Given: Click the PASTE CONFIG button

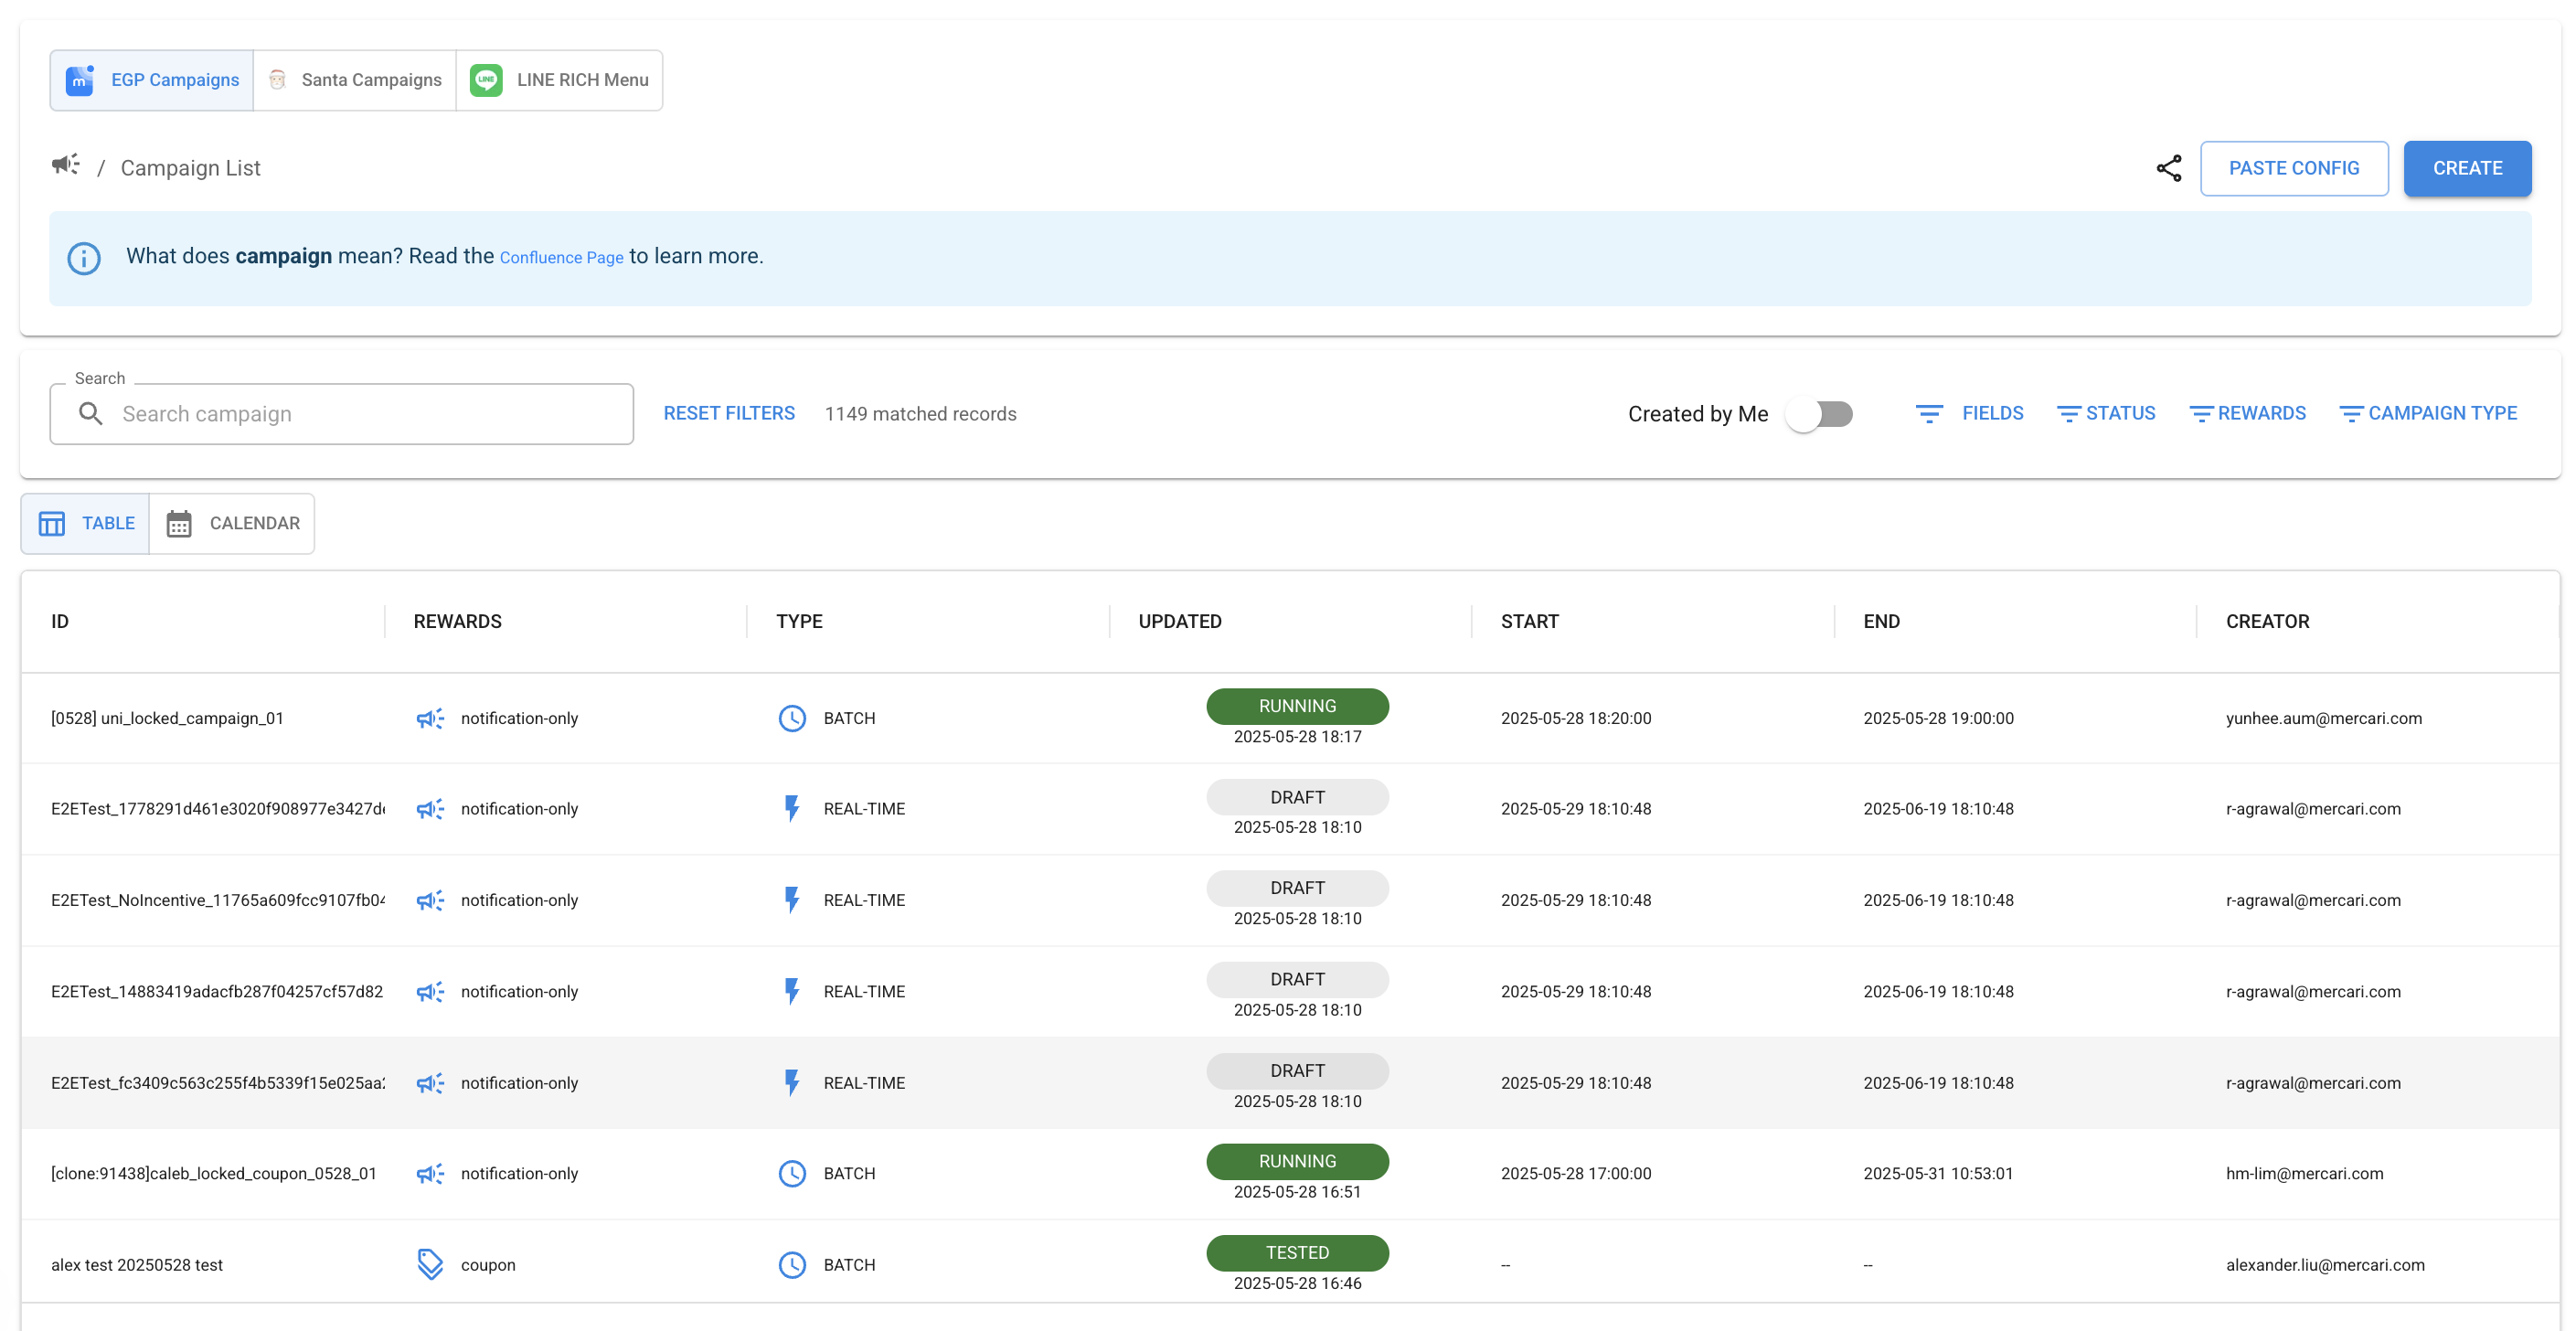Looking at the screenshot, I should click(2293, 168).
